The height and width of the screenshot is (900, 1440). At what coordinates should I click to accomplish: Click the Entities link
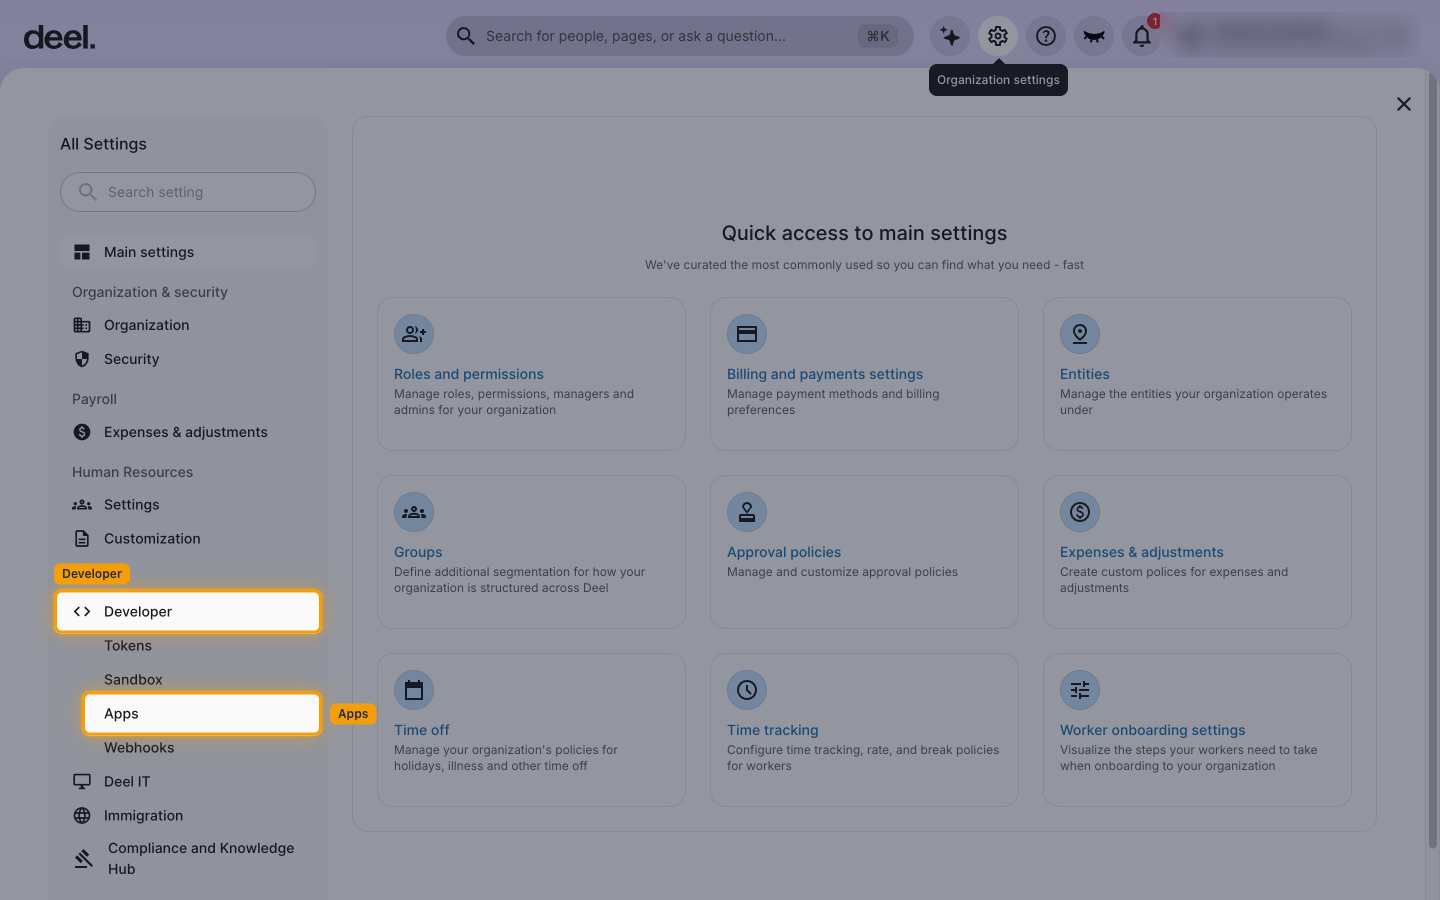pos(1085,374)
